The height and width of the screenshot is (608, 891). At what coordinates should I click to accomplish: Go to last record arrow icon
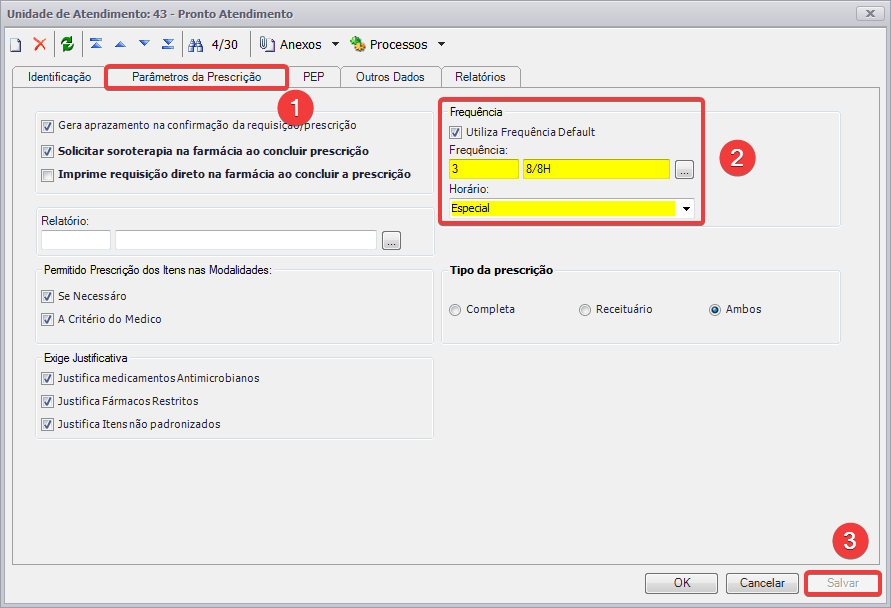[x=168, y=44]
